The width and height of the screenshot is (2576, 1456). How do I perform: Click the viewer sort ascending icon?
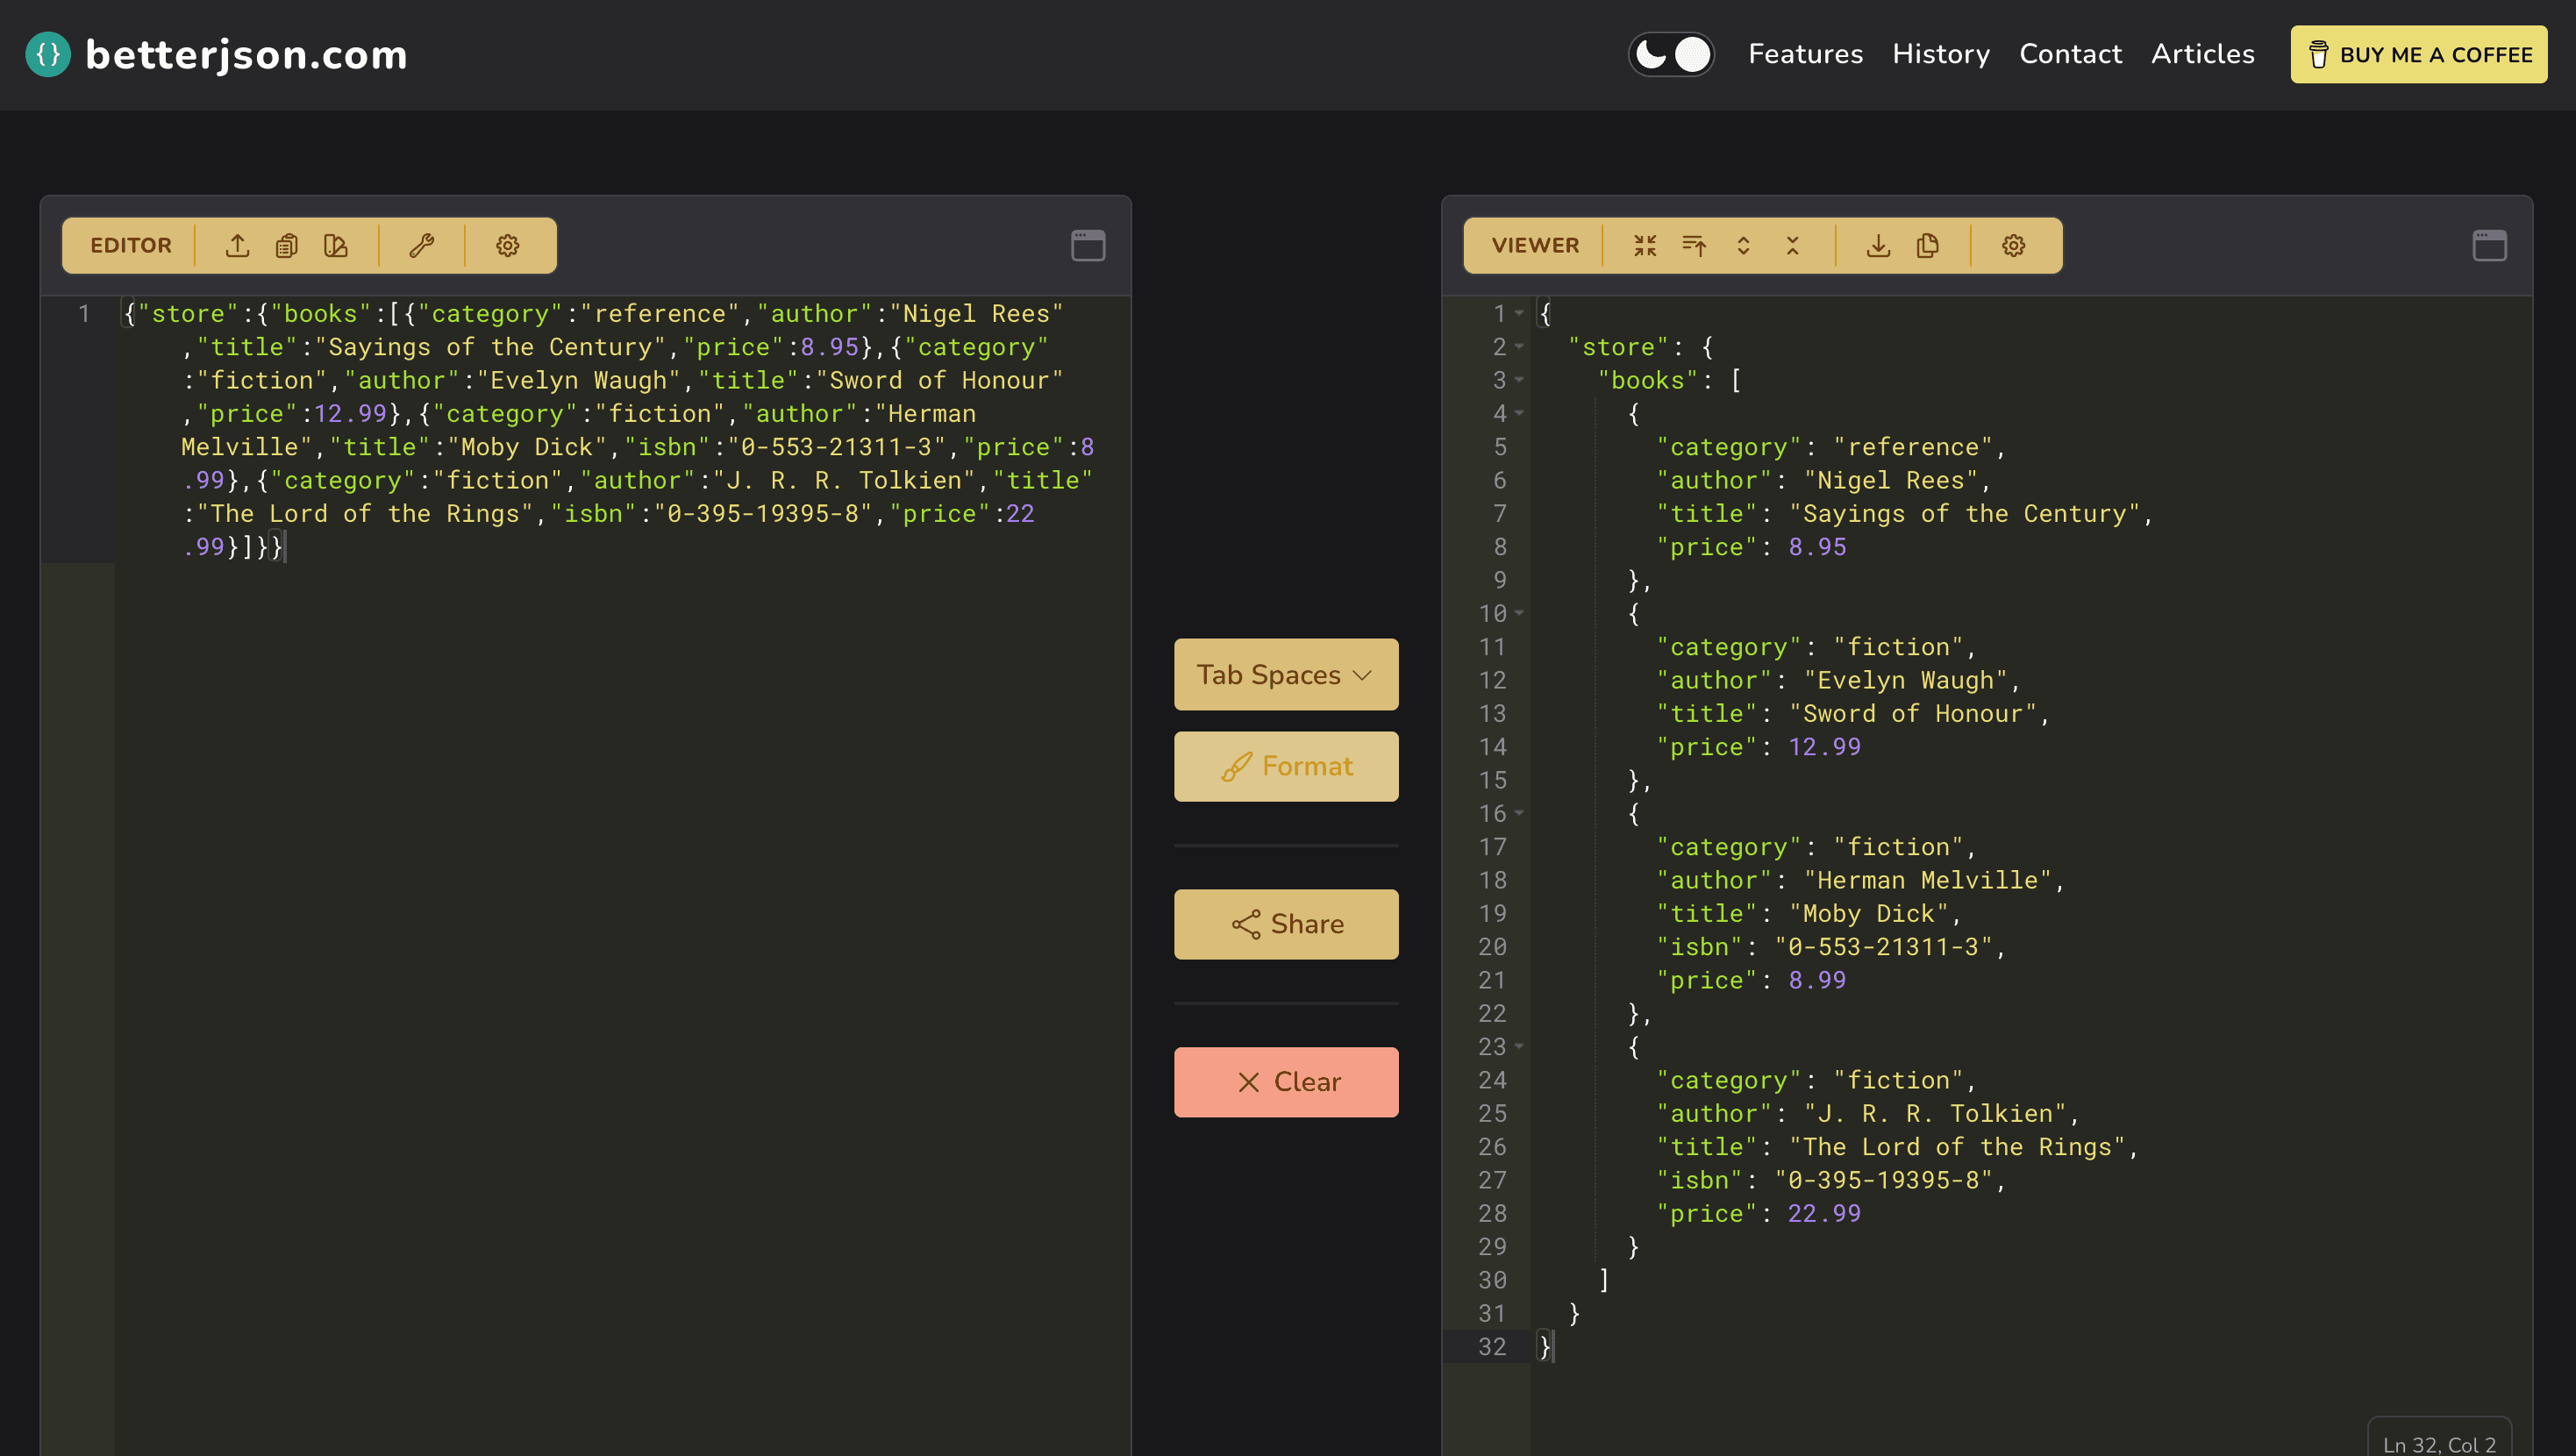(1694, 246)
